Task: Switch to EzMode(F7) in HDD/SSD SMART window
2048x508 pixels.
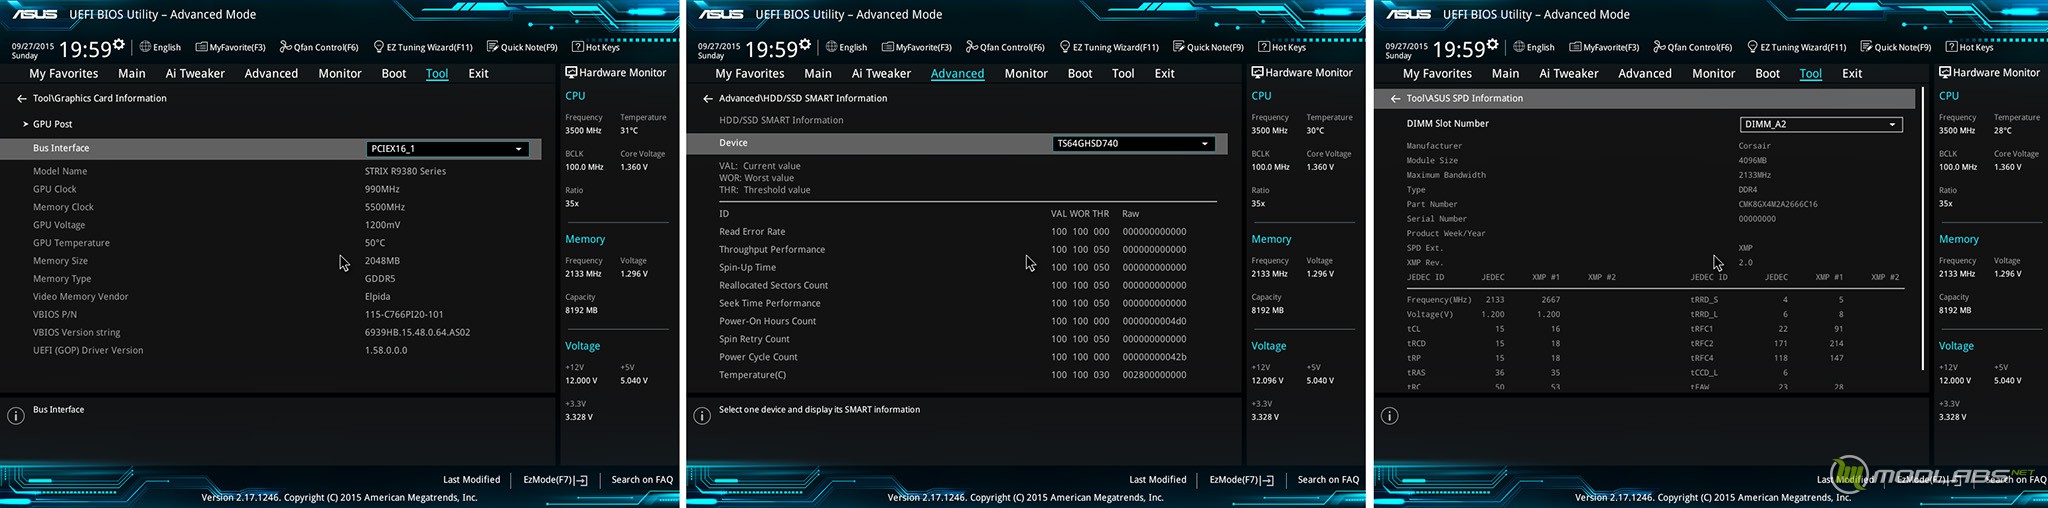Action: [1241, 480]
